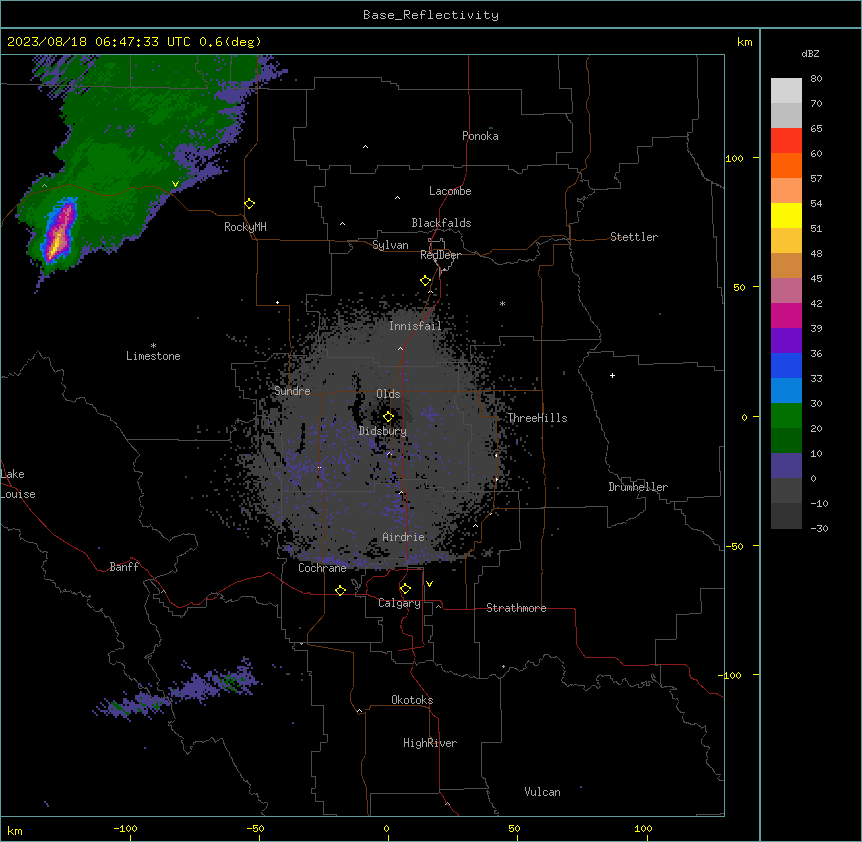Click the Calgary label
Image resolution: width=862 pixels, height=842 pixels.
pos(399,603)
